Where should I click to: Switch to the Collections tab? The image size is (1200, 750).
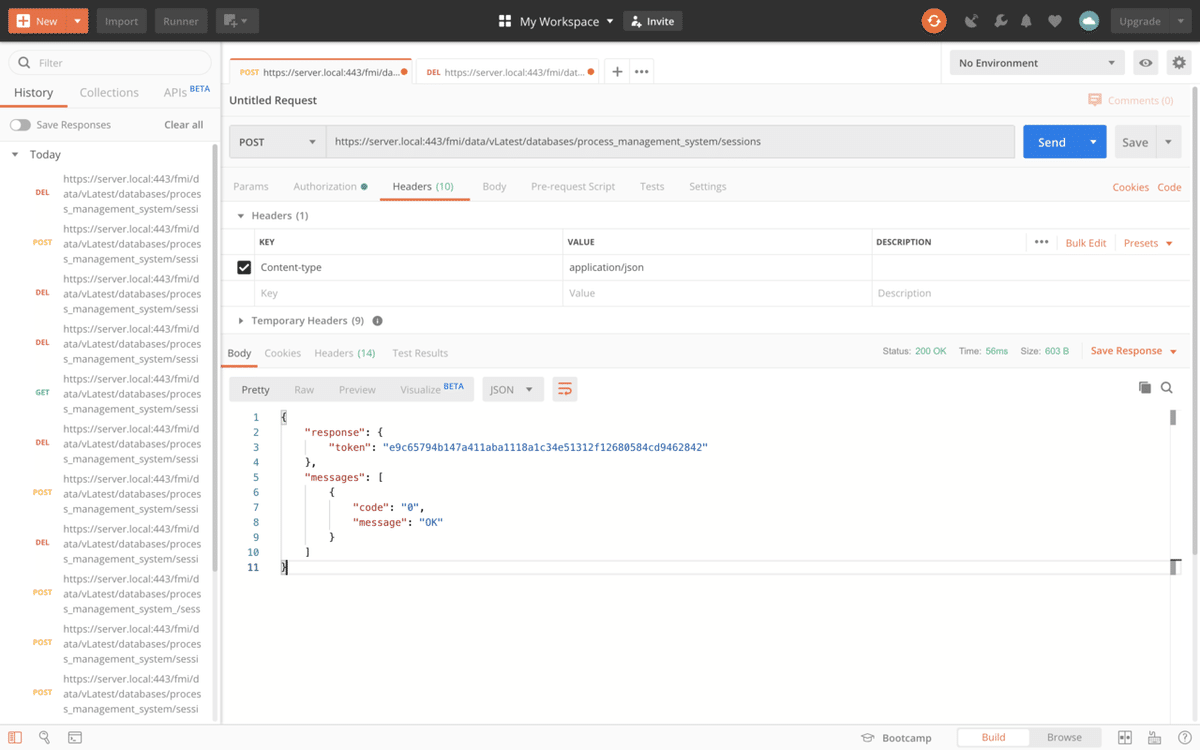tap(109, 92)
